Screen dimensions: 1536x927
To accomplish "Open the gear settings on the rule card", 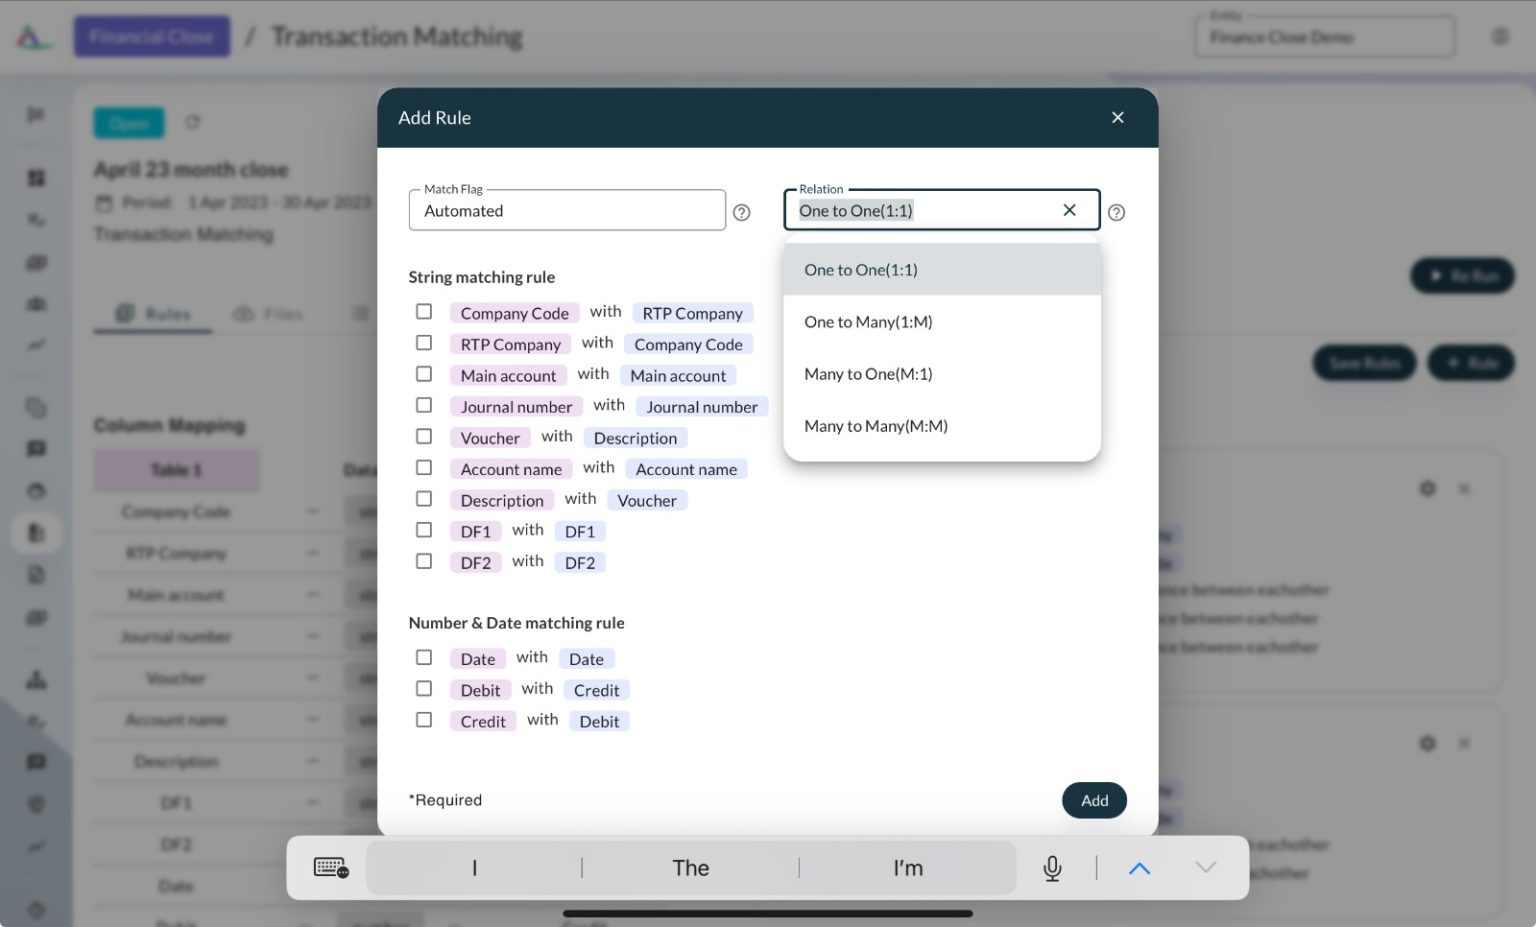I will [1427, 488].
